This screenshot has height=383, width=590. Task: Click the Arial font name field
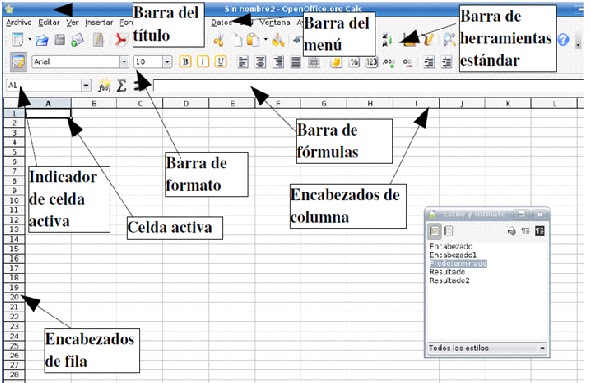click(76, 62)
